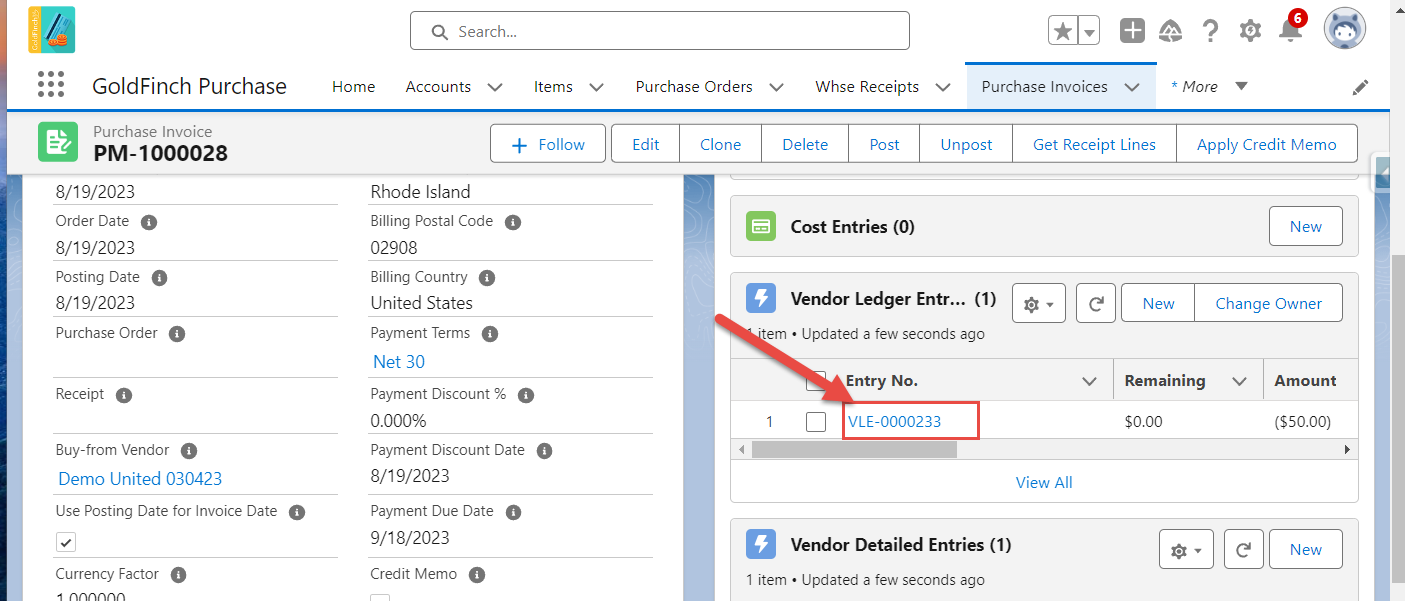The image size is (1405, 601).
Task: Open the App Launcher grid icon
Action: tap(51, 85)
